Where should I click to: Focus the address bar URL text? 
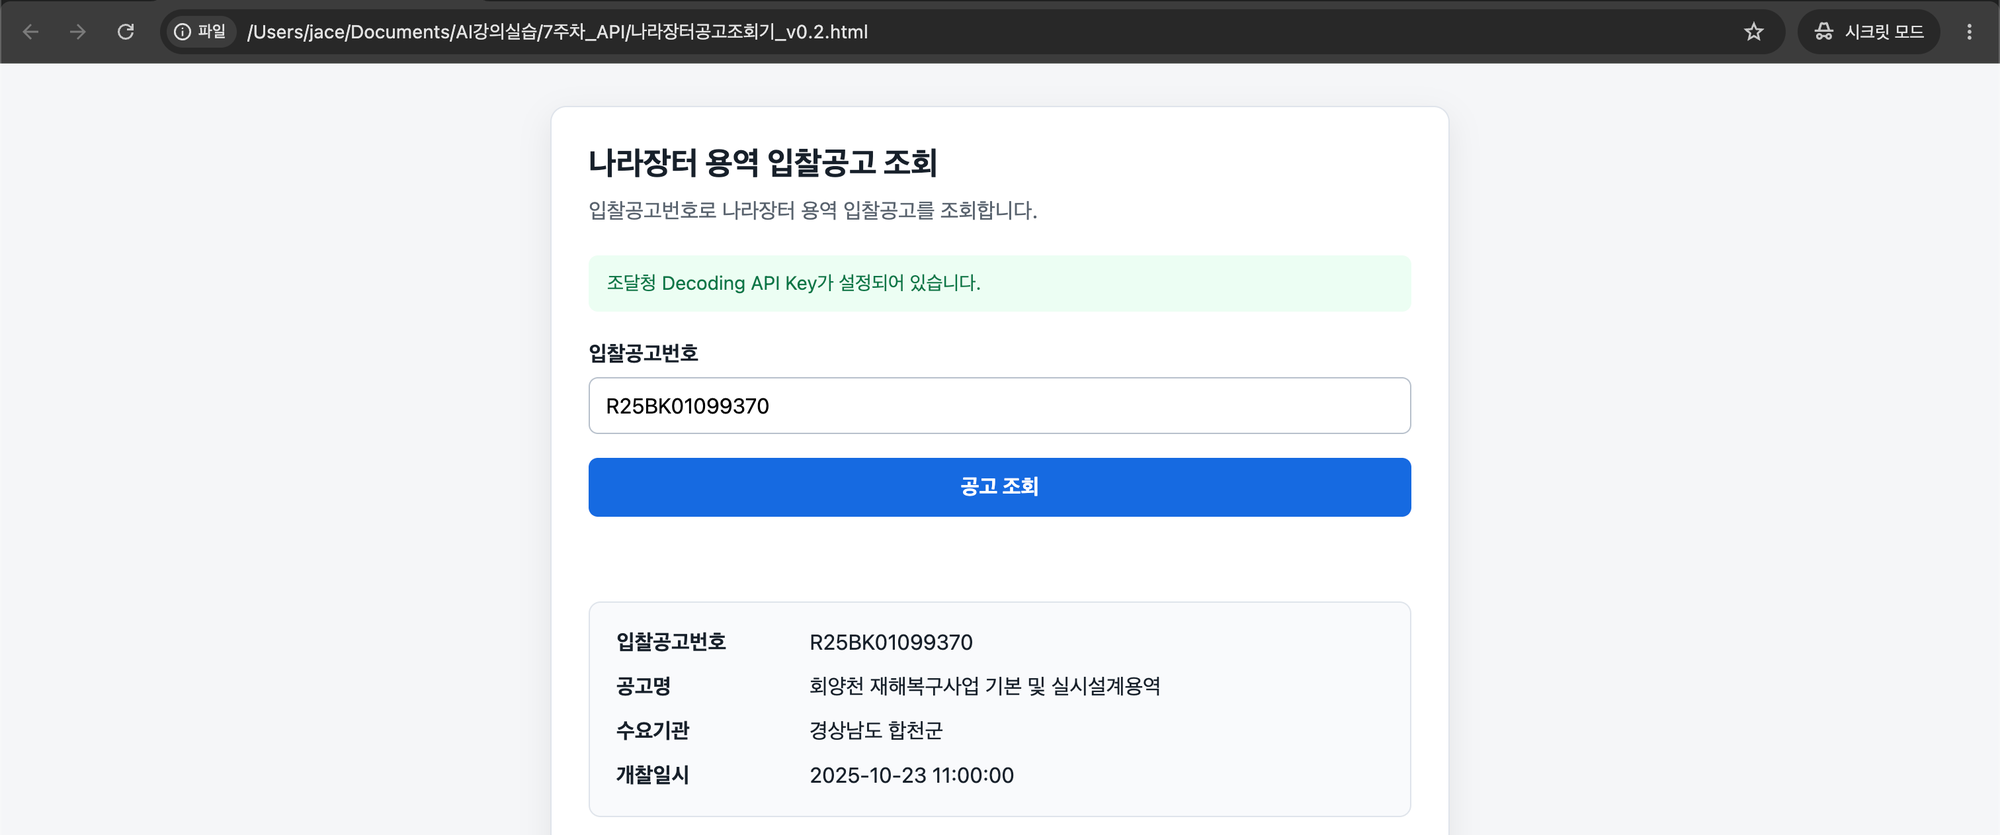pos(558,32)
